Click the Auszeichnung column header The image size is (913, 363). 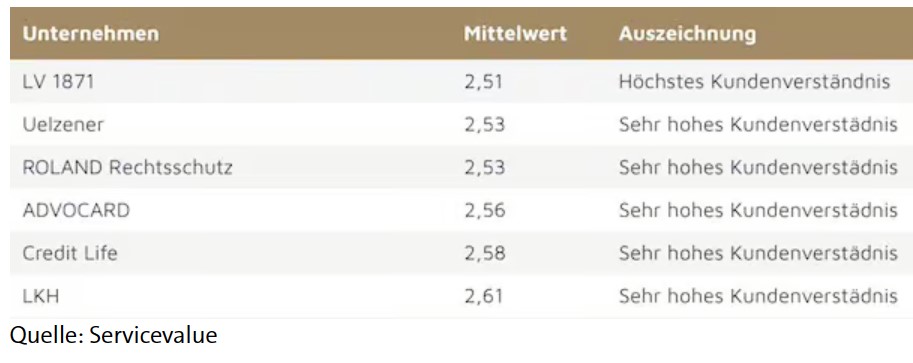point(687,34)
